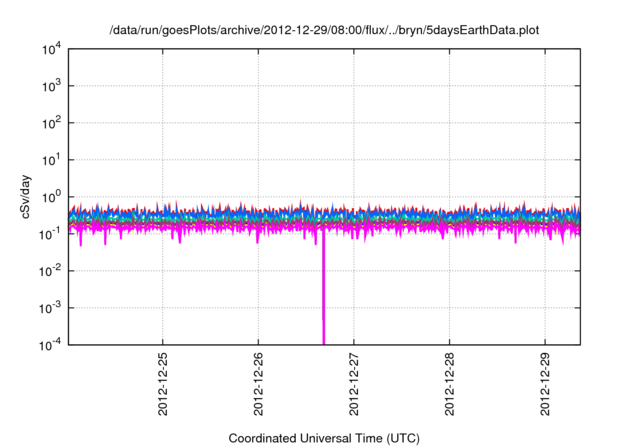Click the 2012-12-29 date tick label

tap(545, 384)
